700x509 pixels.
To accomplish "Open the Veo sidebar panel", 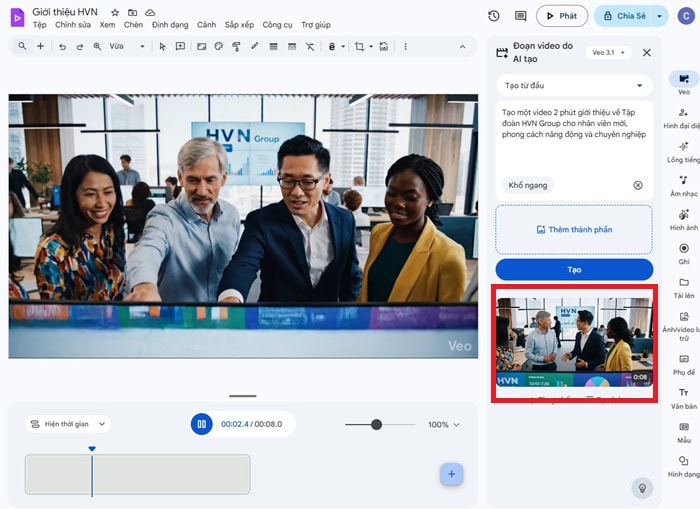I will (683, 80).
